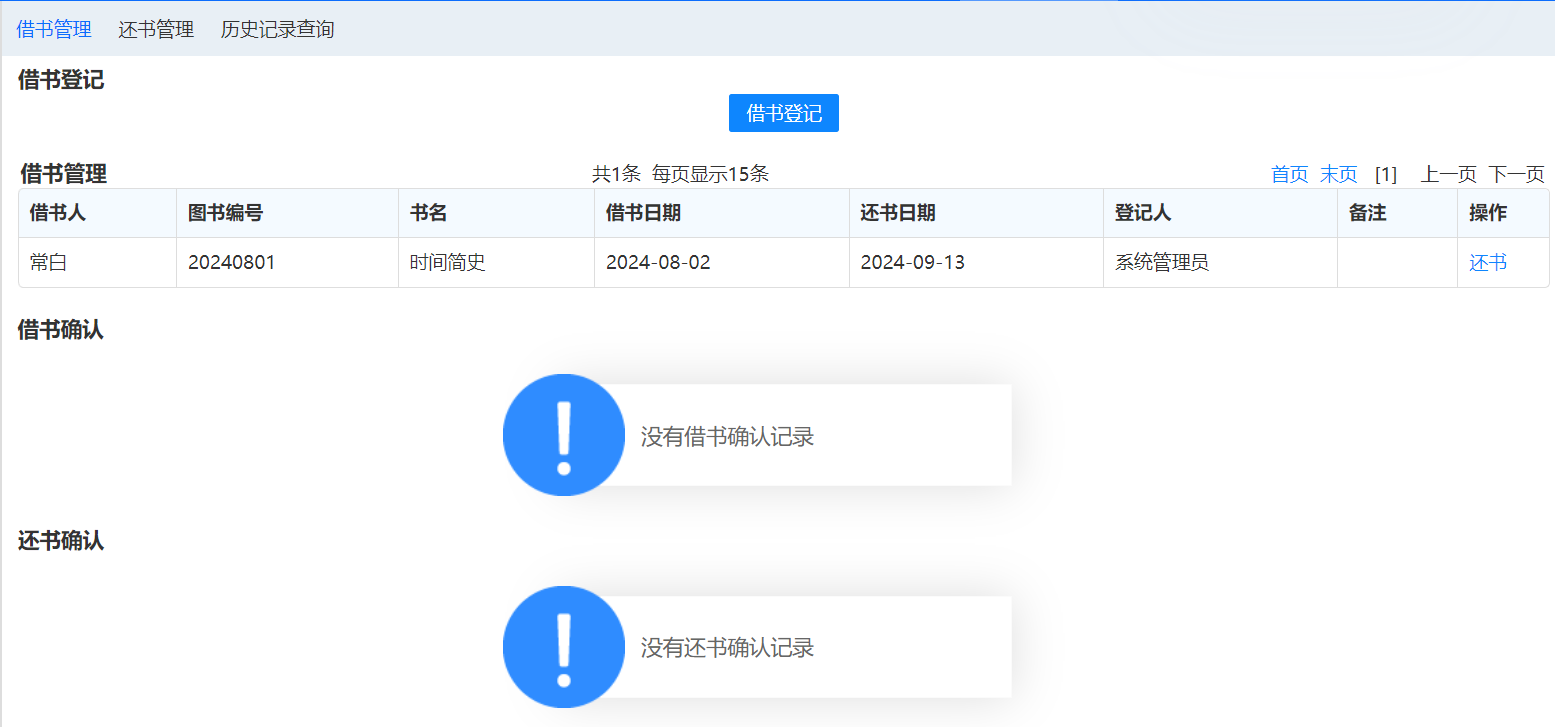
Task: Jump to 末页 in the pagination
Action: 1338,174
